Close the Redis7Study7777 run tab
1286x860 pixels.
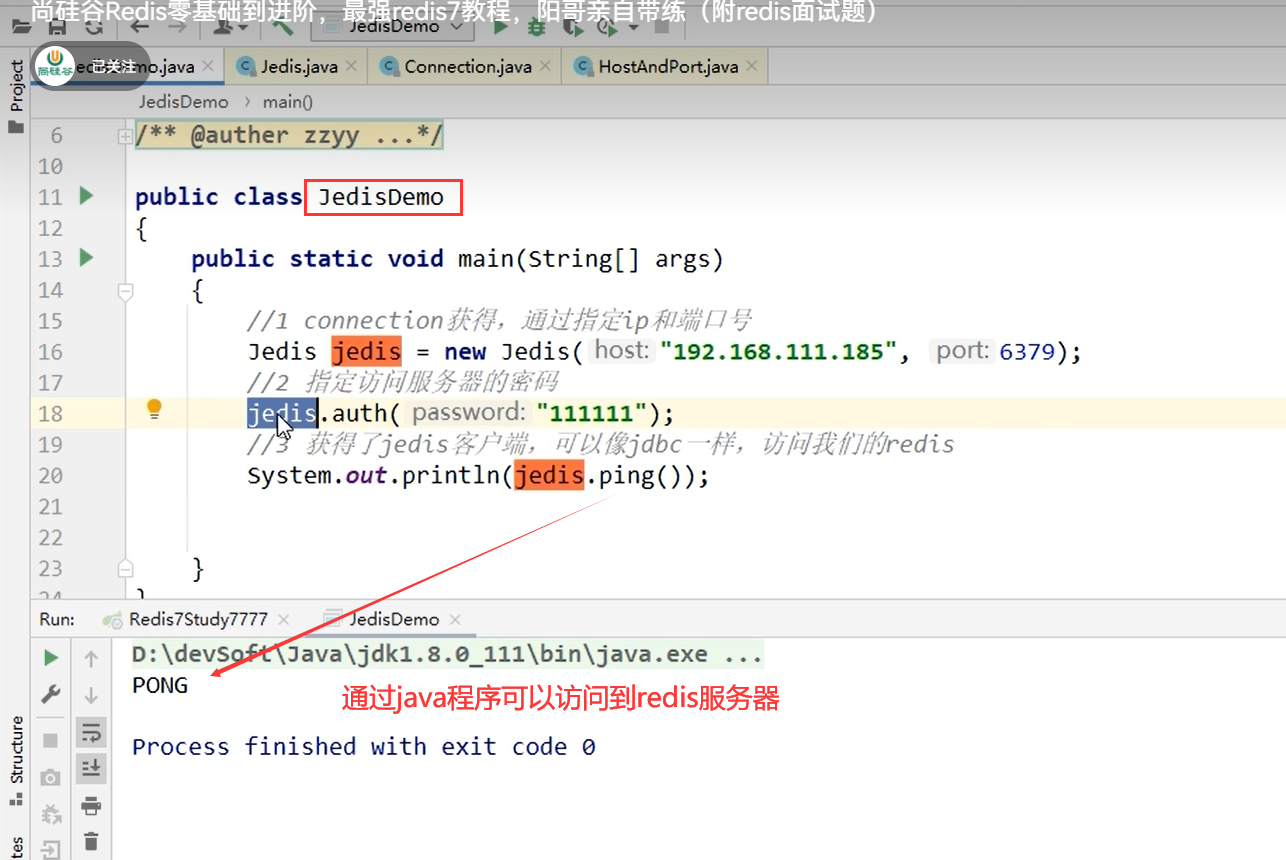point(283,620)
